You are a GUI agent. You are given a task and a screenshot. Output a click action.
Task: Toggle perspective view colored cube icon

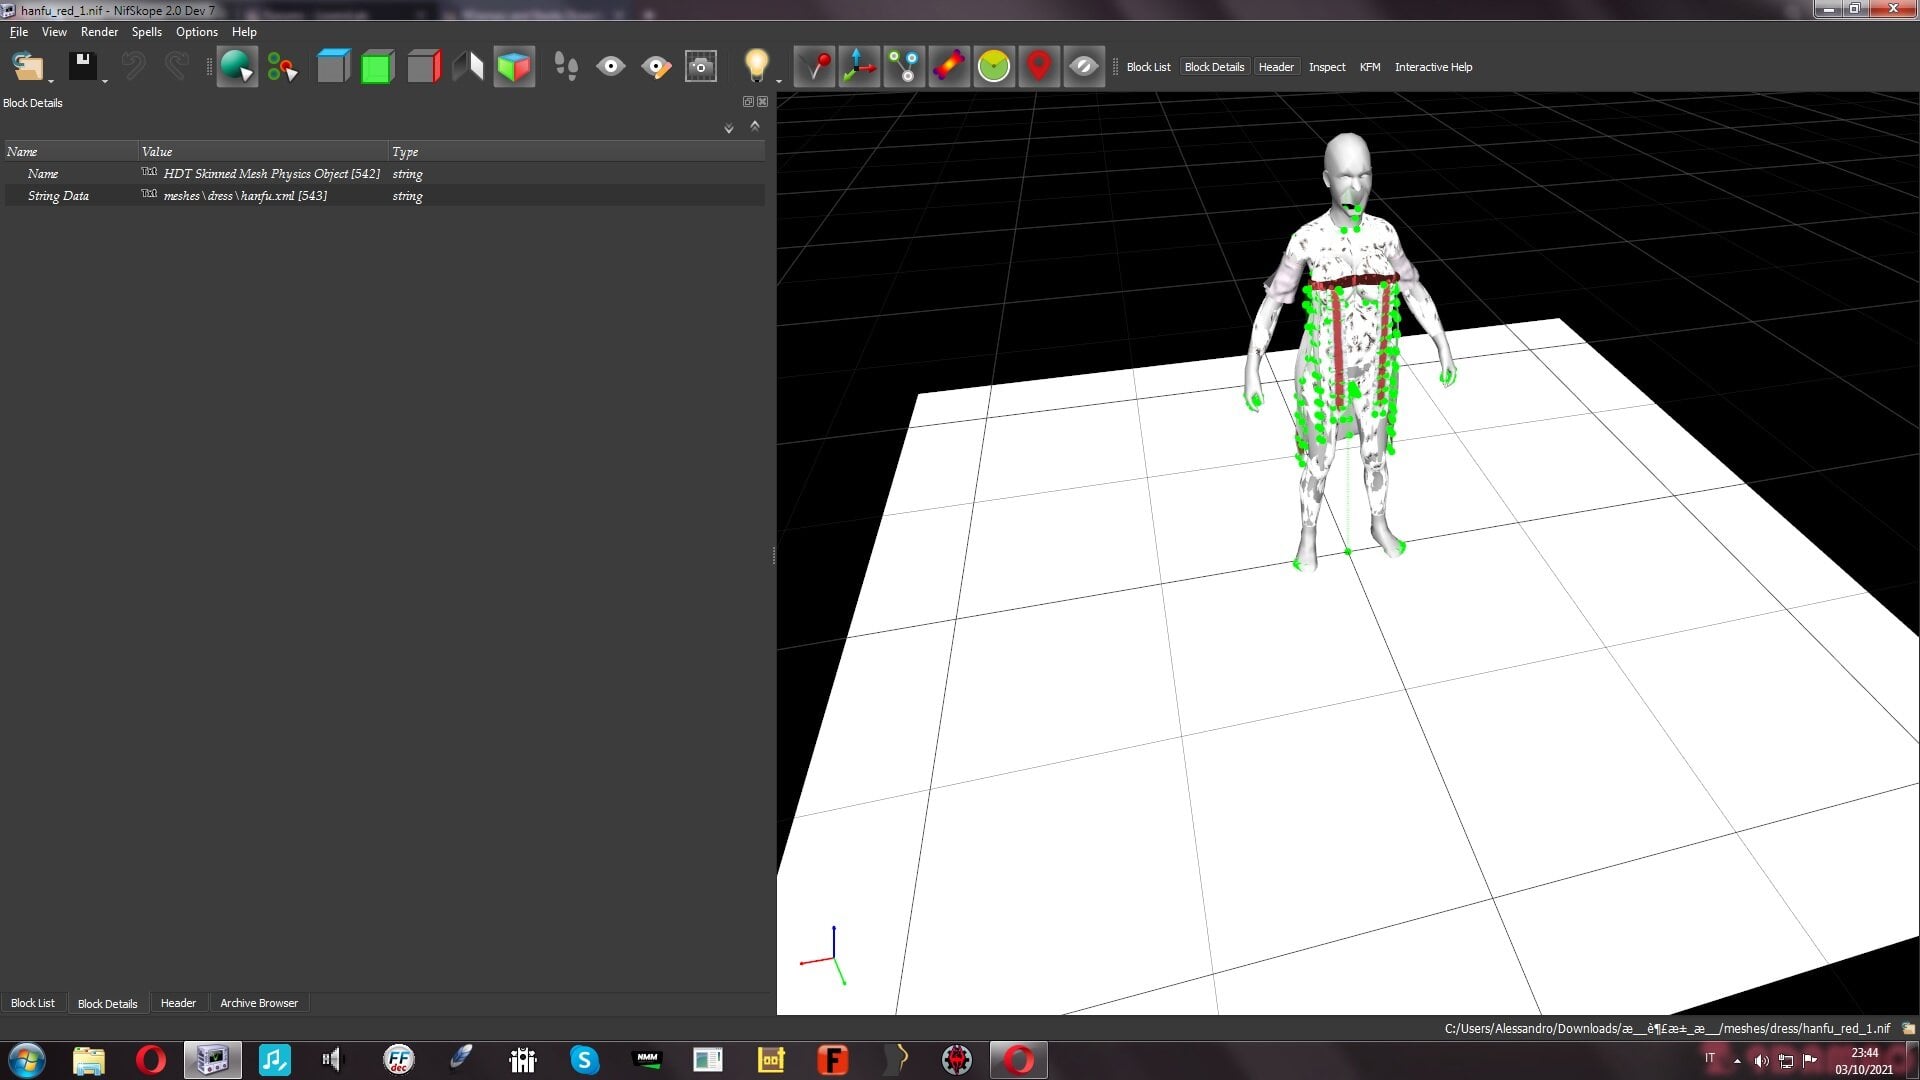(x=514, y=67)
